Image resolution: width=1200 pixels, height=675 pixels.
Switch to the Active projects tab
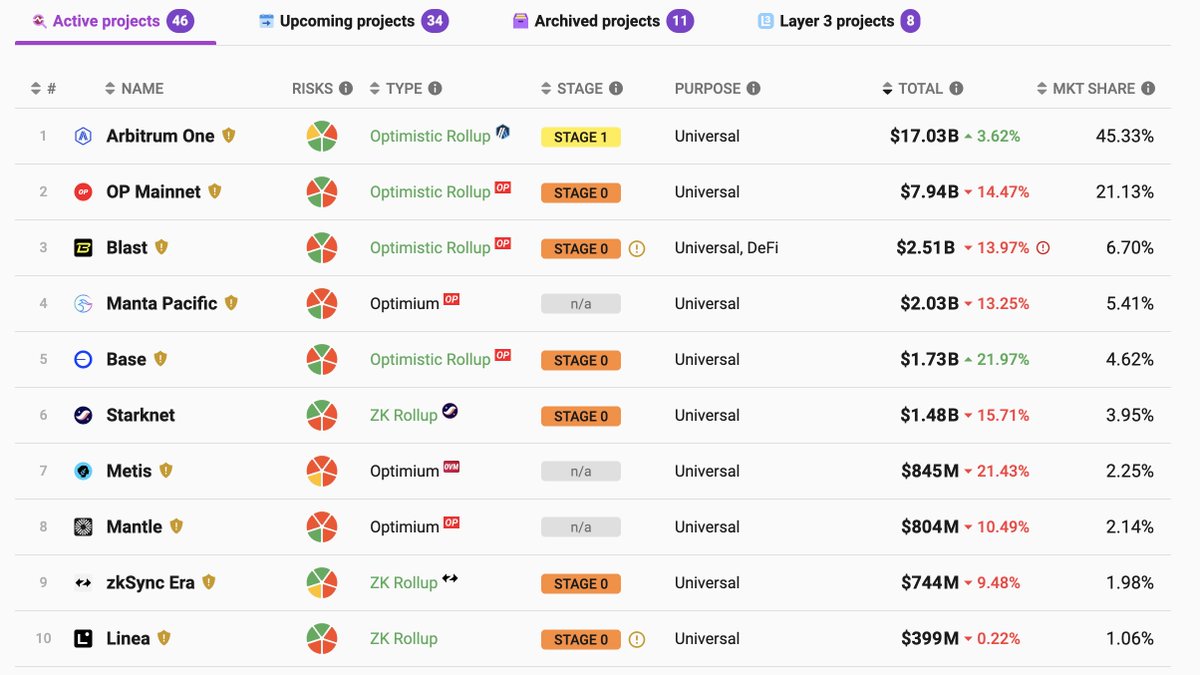click(x=113, y=21)
